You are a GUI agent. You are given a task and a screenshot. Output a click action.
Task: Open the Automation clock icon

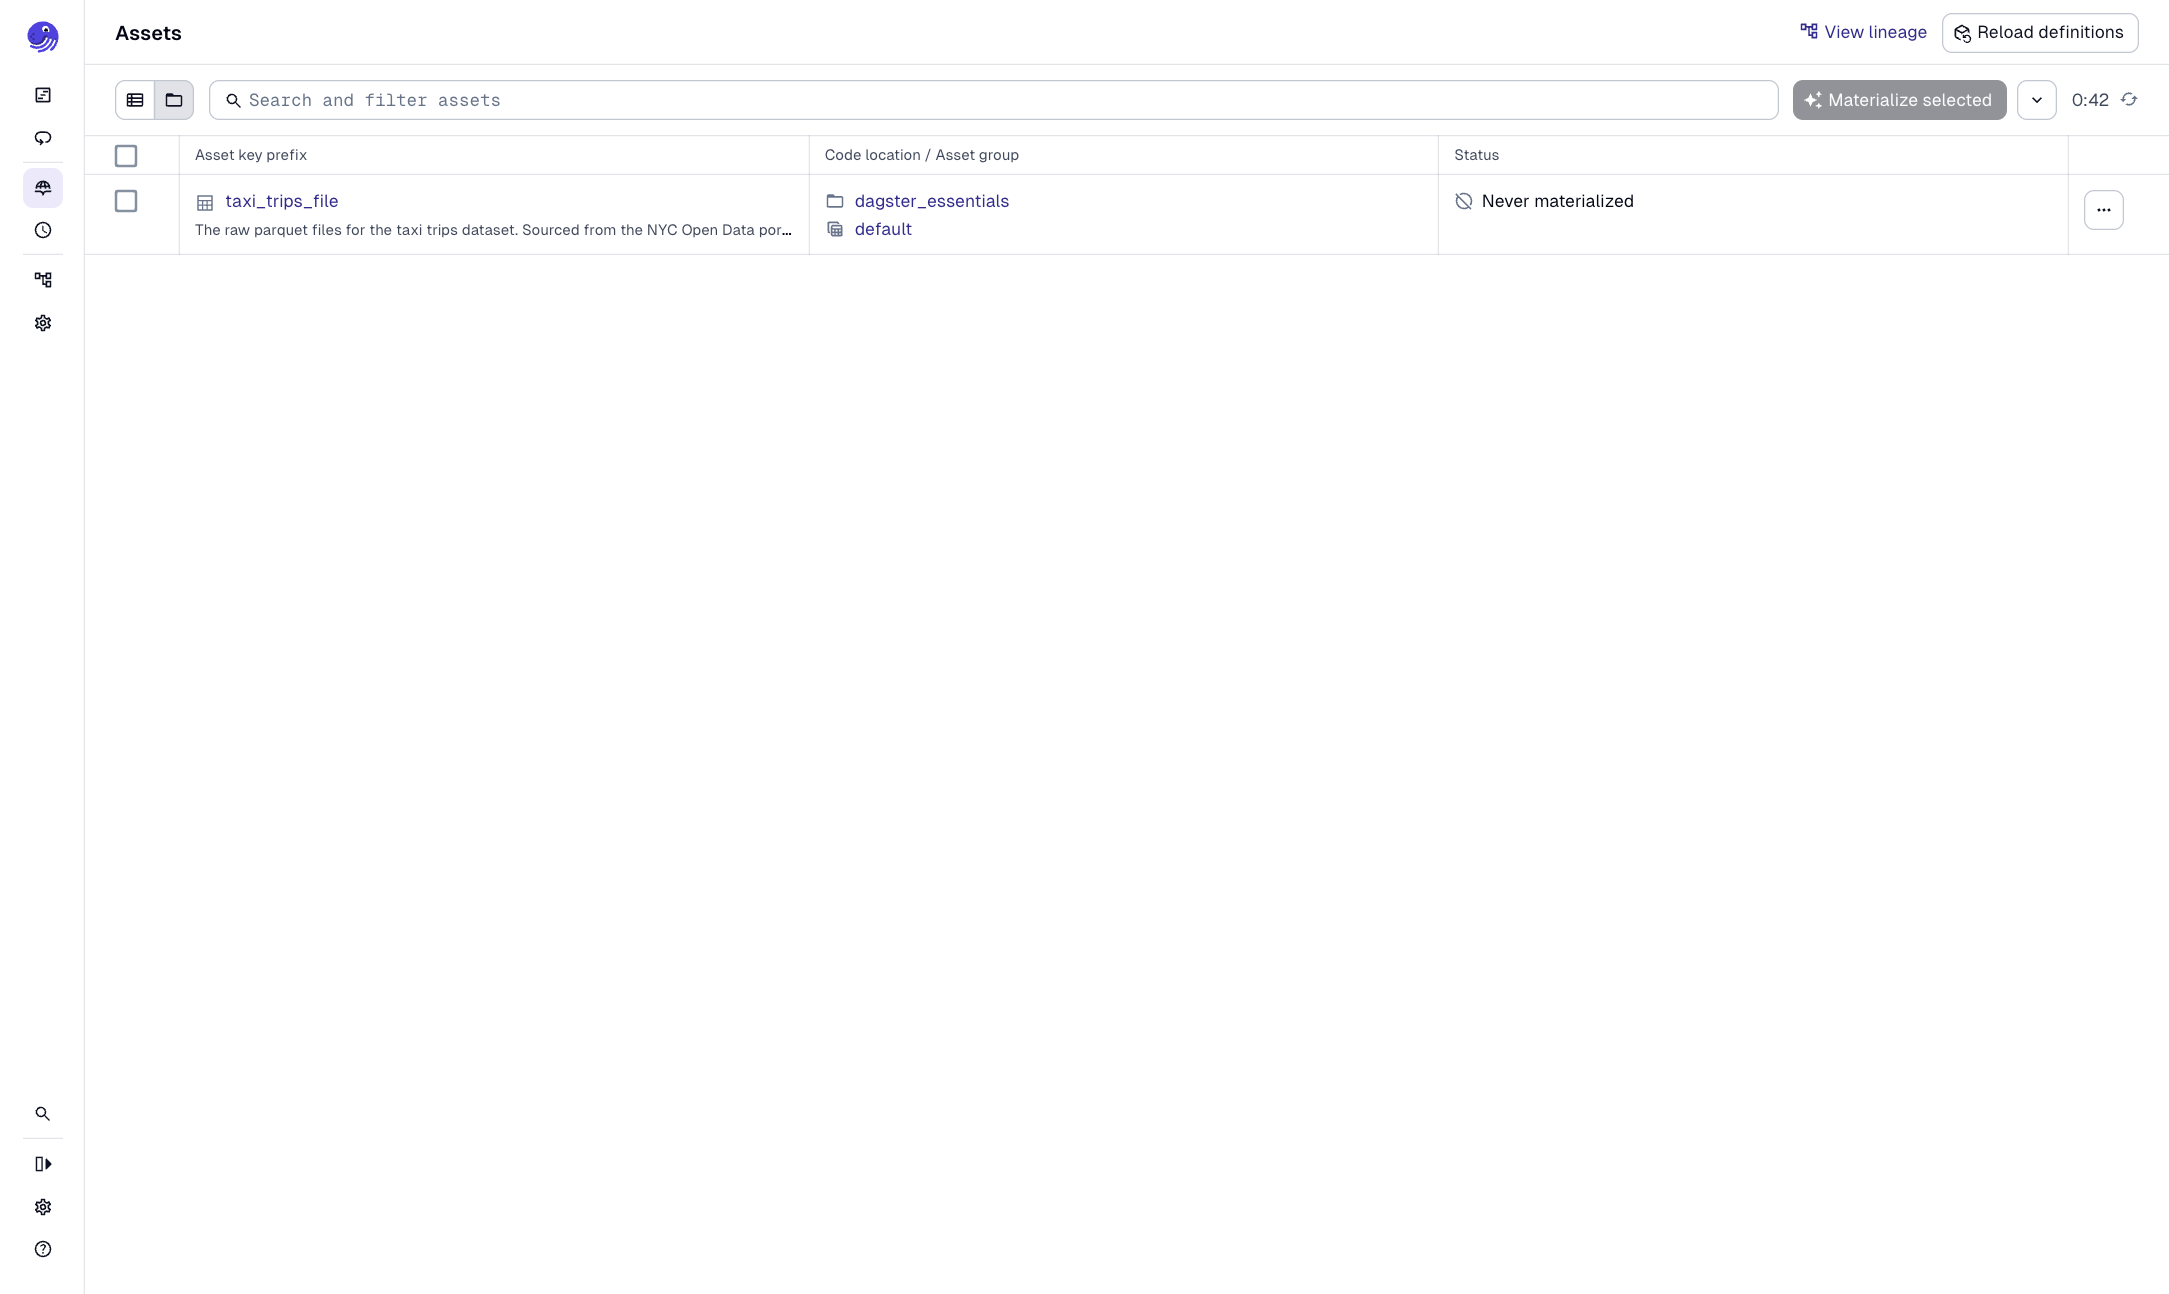43,231
